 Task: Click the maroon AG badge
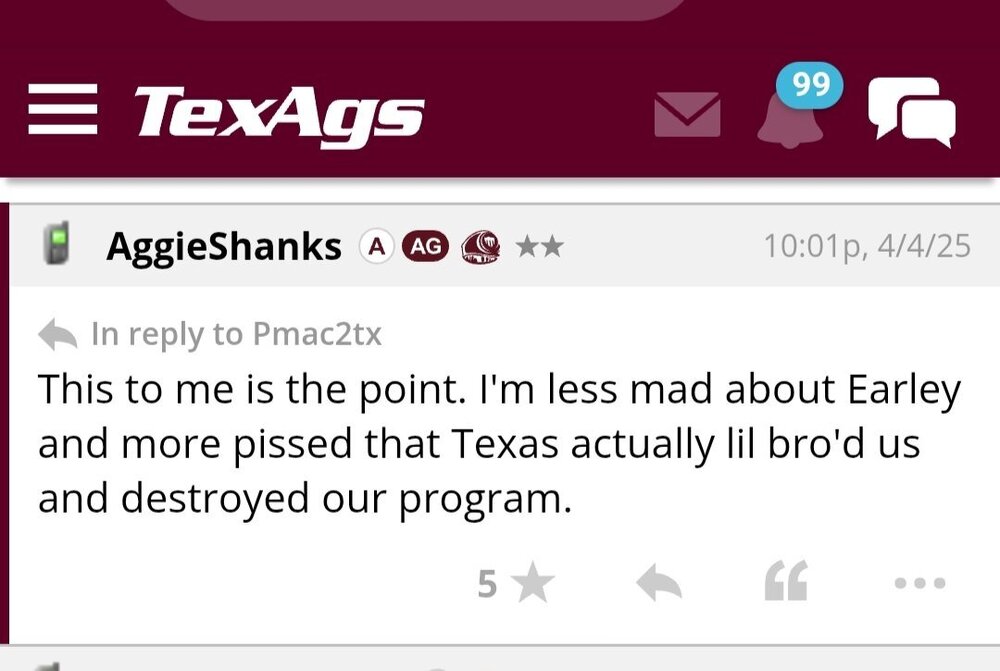point(425,246)
